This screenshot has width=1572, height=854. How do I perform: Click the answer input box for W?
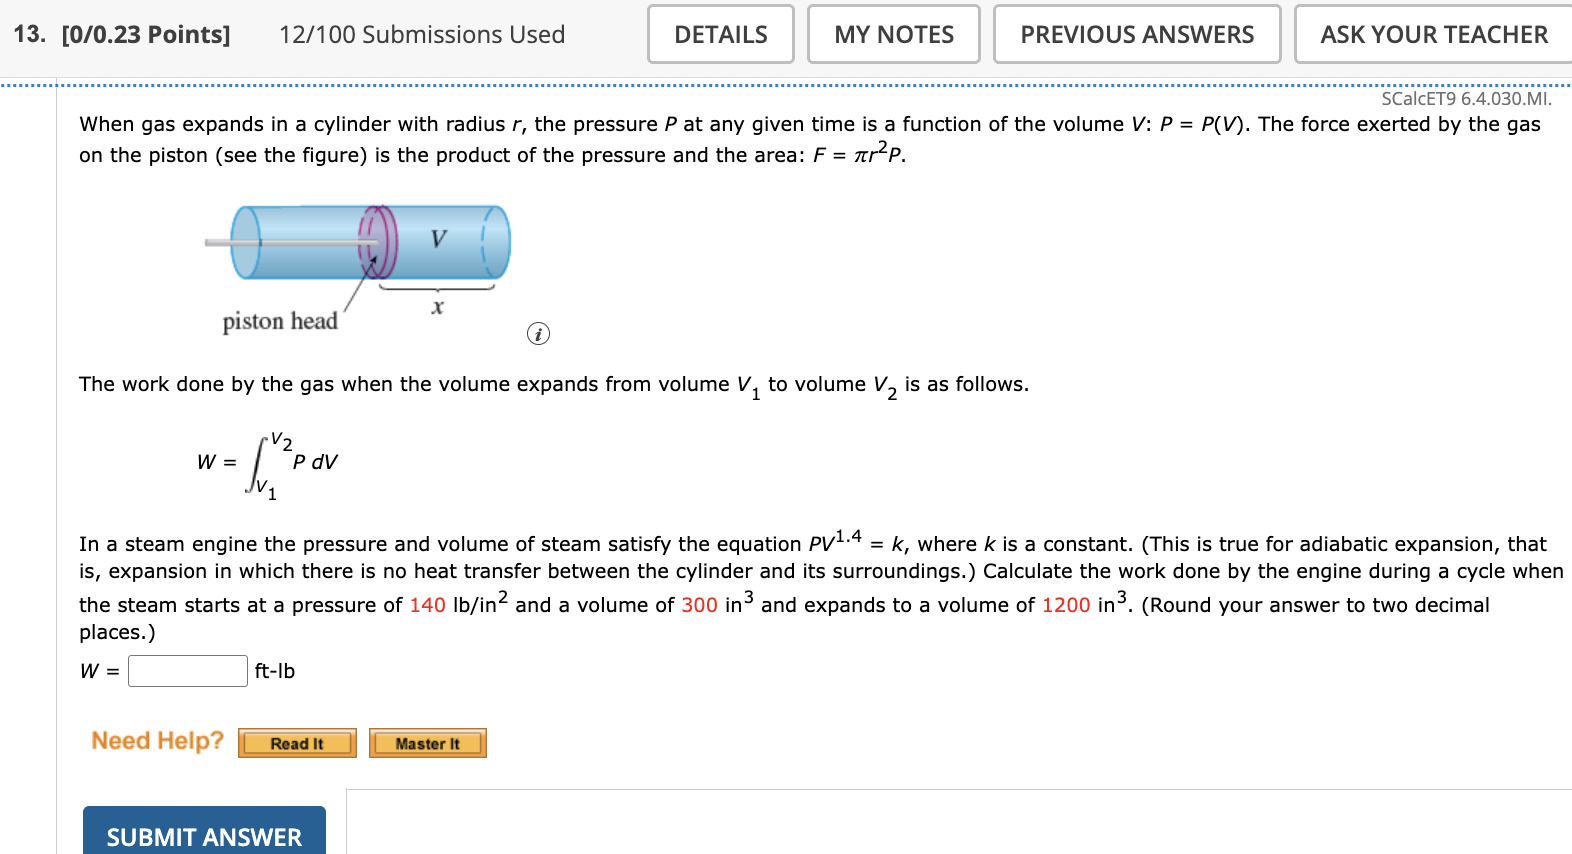pos(186,670)
